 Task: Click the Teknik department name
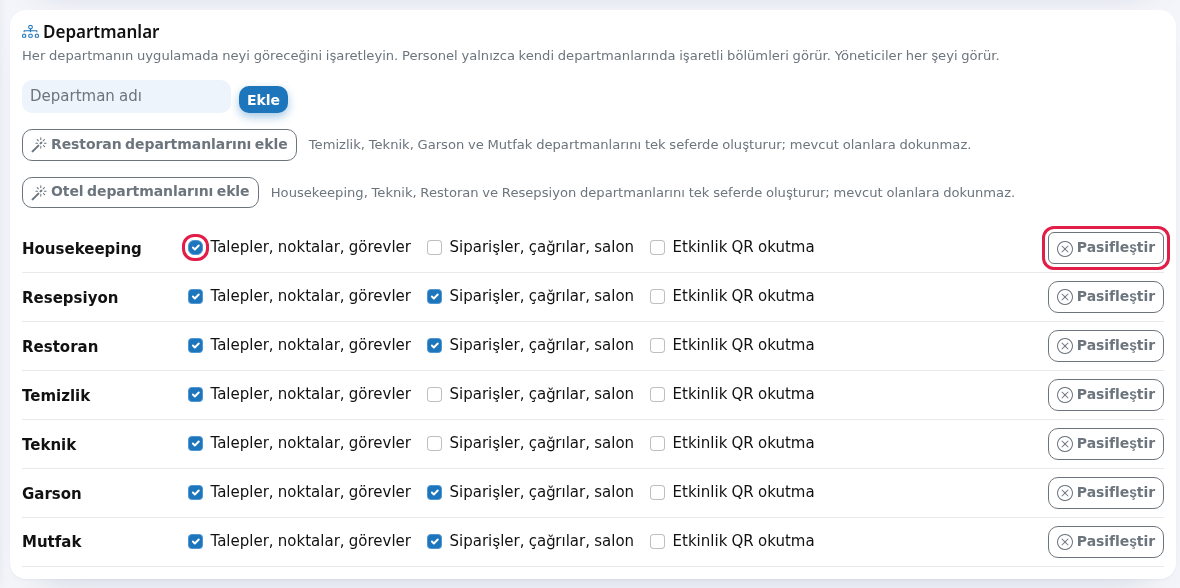[50, 444]
